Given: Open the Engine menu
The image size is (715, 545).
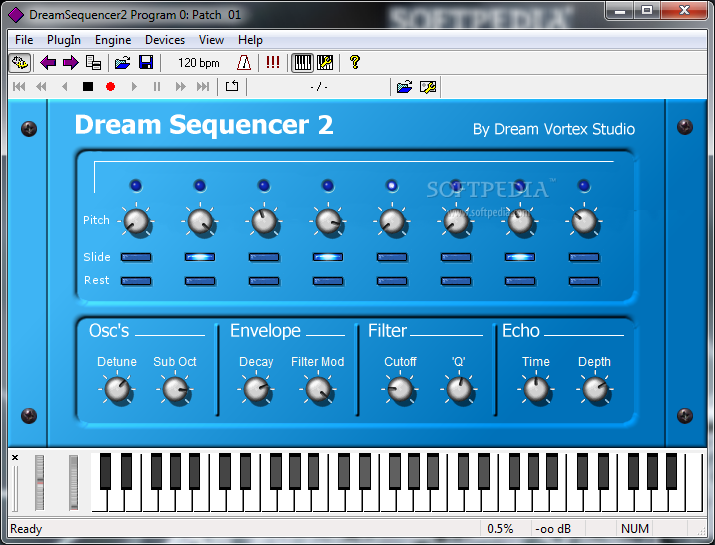Looking at the screenshot, I should pyautogui.click(x=113, y=40).
